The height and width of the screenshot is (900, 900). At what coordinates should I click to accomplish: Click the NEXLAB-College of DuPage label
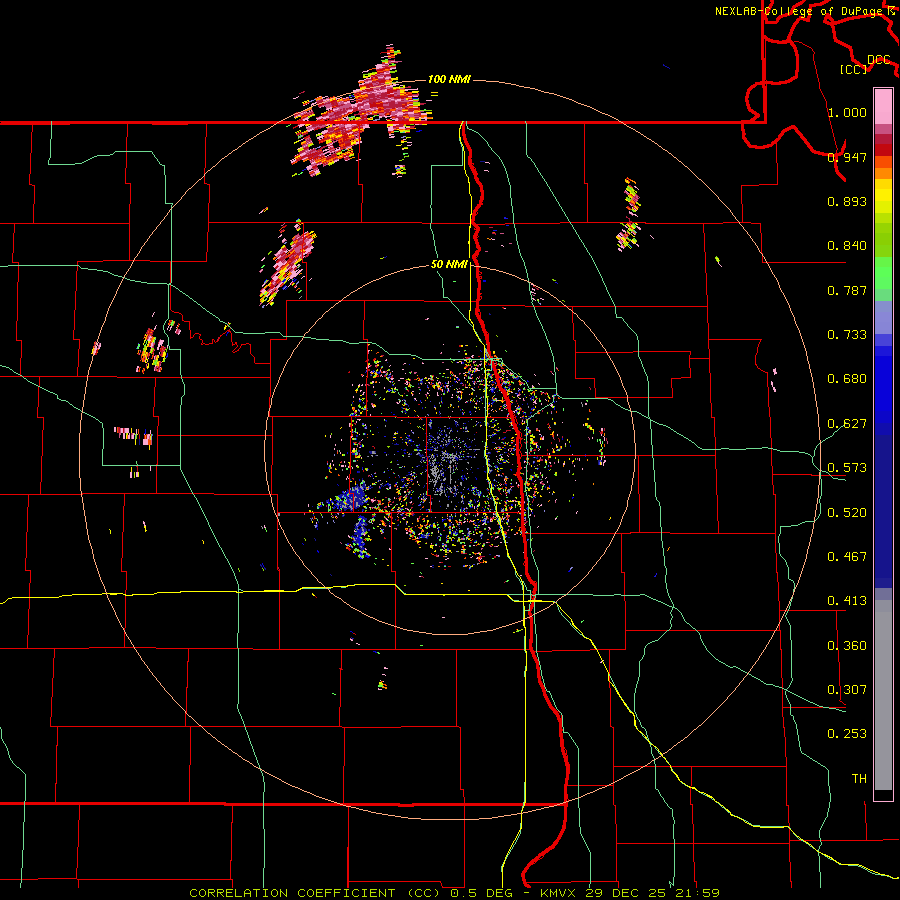click(x=800, y=11)
